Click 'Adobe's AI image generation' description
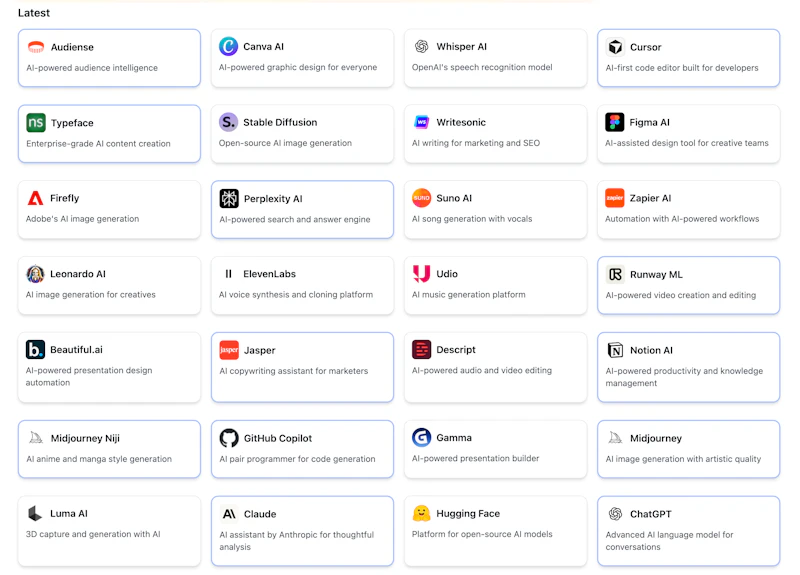Screen dimensions: 800x575 83,218
